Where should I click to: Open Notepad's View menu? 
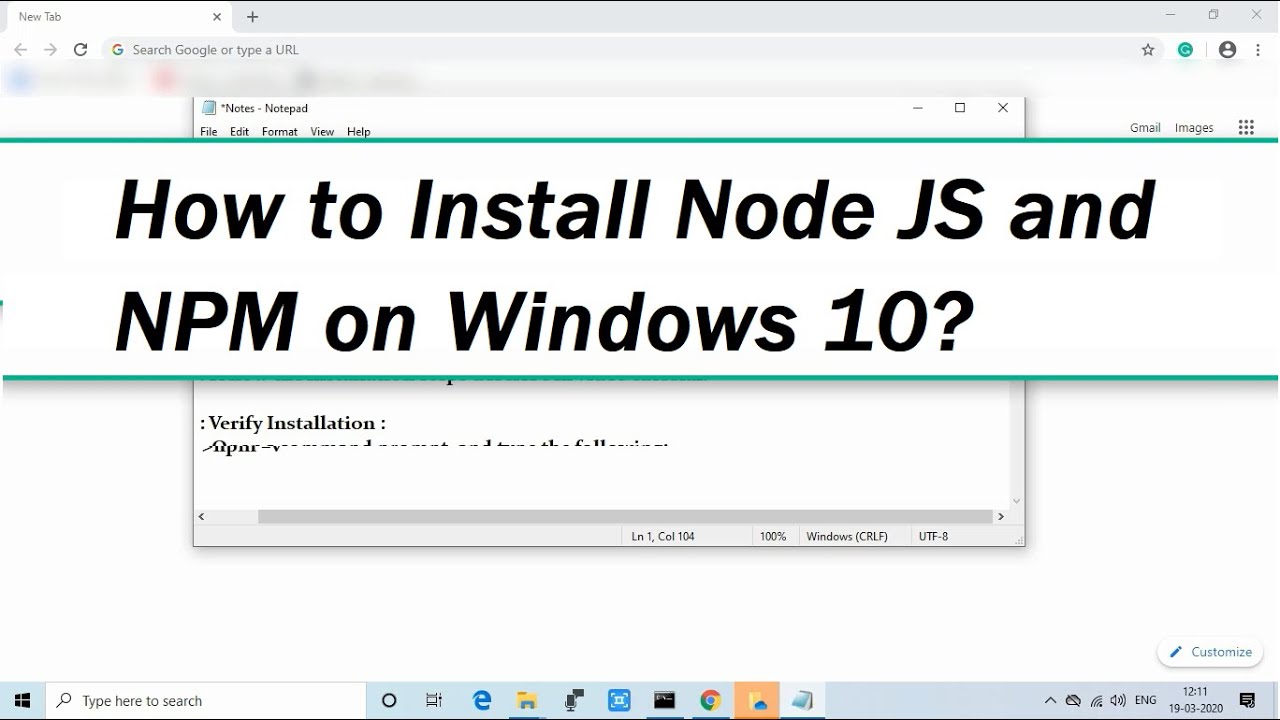pos(322,132)
